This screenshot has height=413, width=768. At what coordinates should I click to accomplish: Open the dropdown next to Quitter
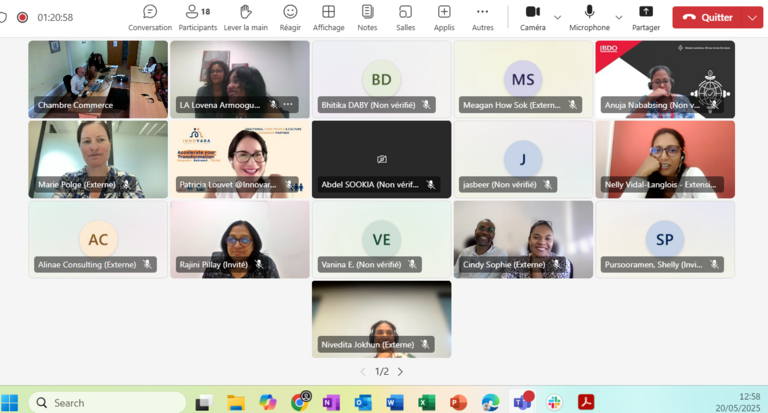click(752, 17)
